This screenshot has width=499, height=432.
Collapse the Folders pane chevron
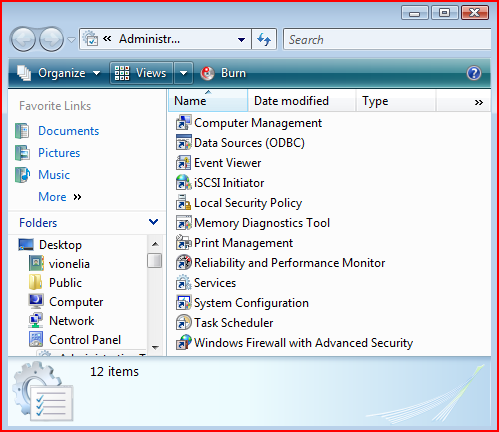[x=153, y=222]
